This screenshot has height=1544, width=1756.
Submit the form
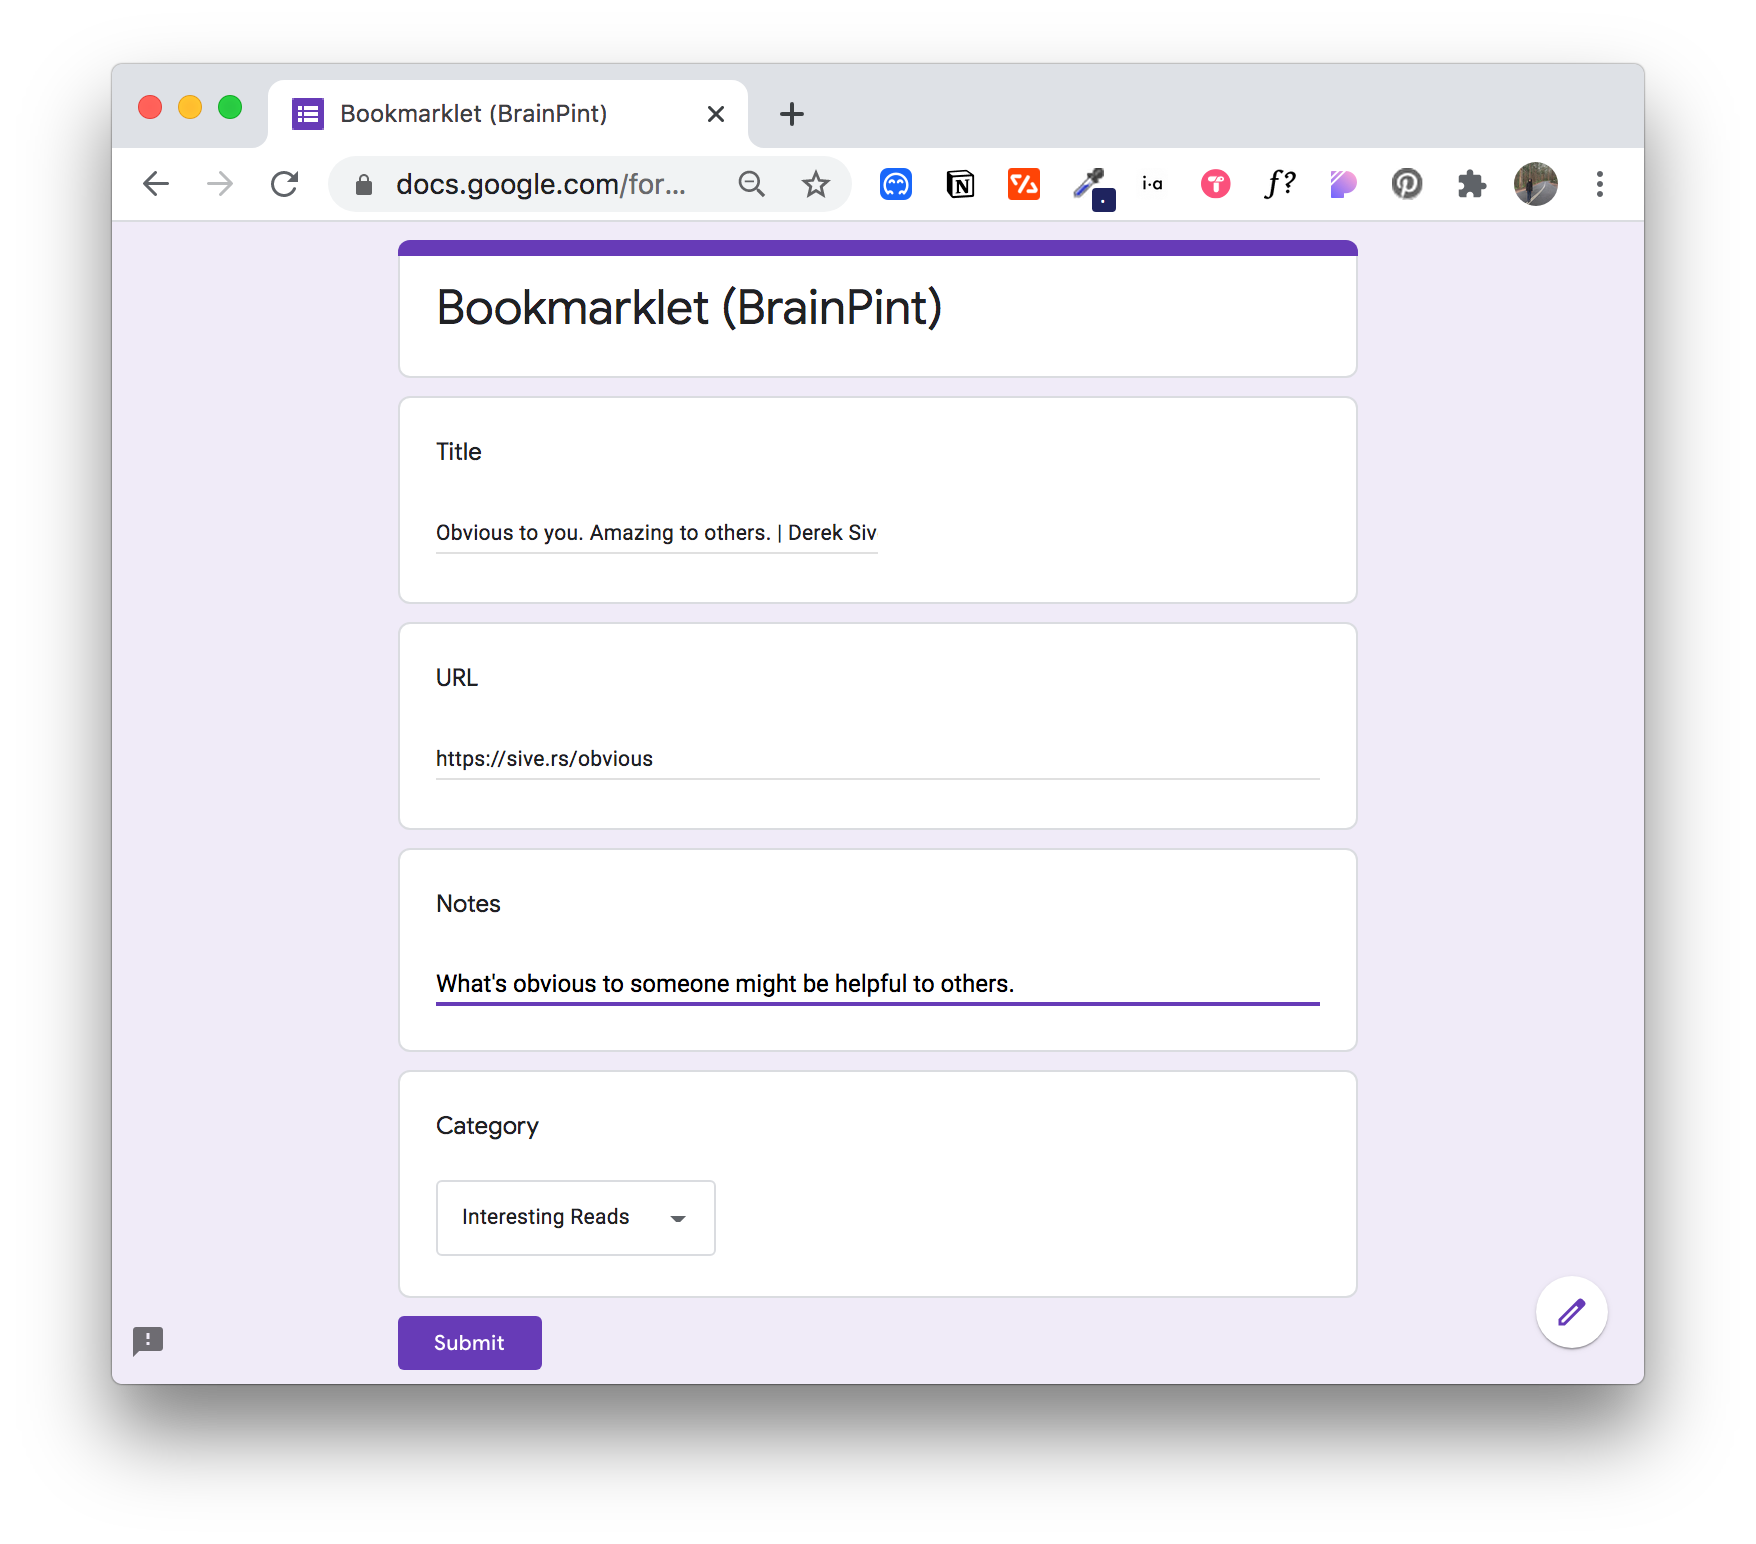coord(470,1343)
